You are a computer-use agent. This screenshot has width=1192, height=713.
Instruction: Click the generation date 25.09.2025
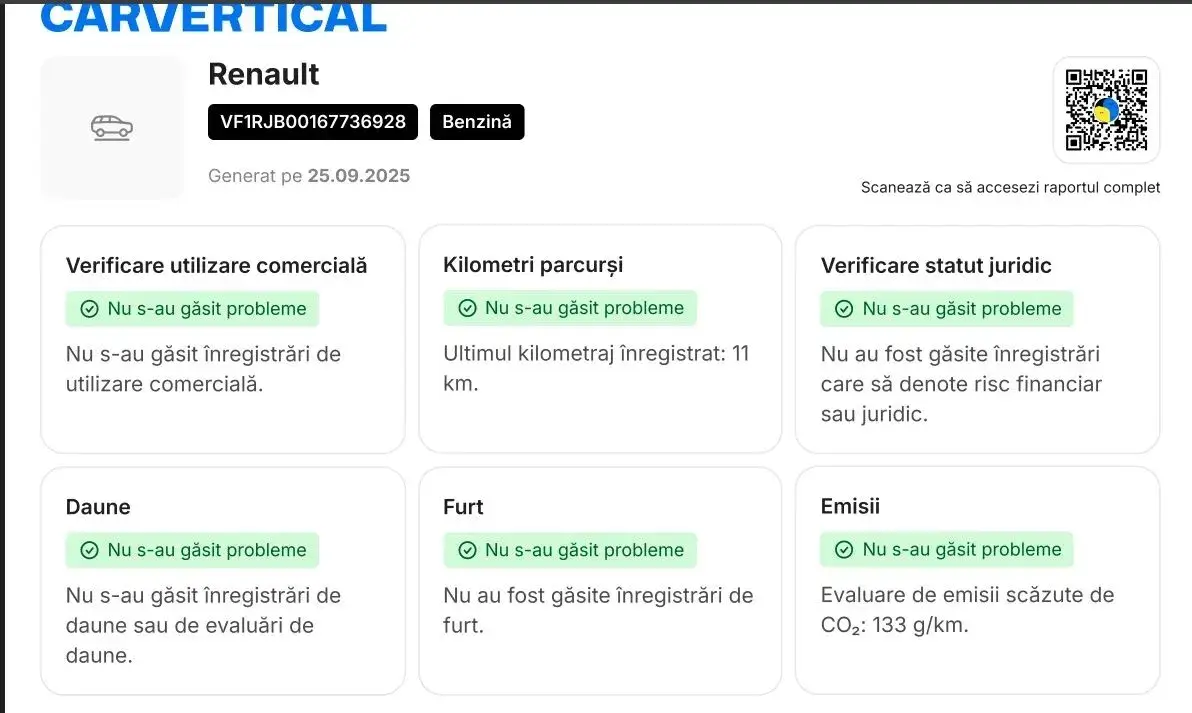coord(358,176)
